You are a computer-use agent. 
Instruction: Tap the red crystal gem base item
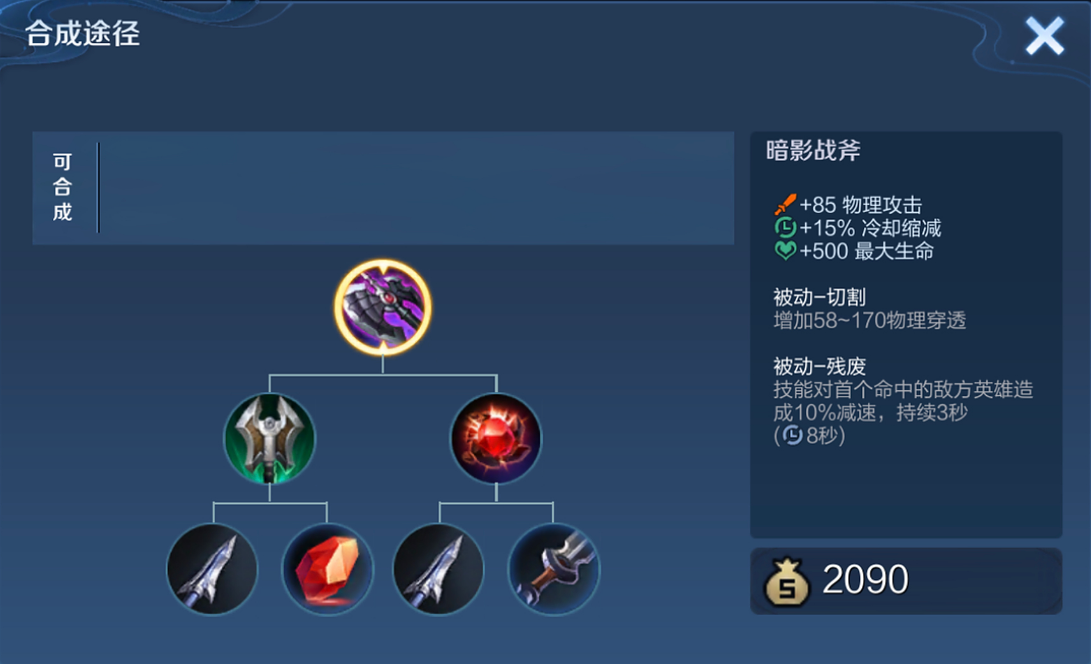pos(327,569)
